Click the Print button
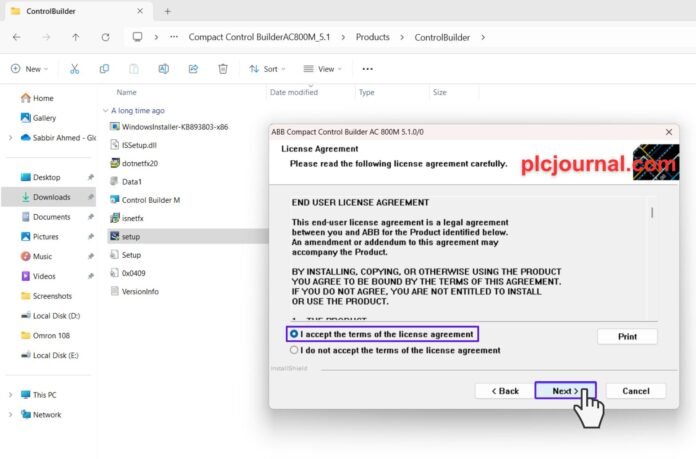 coord(627,336)
